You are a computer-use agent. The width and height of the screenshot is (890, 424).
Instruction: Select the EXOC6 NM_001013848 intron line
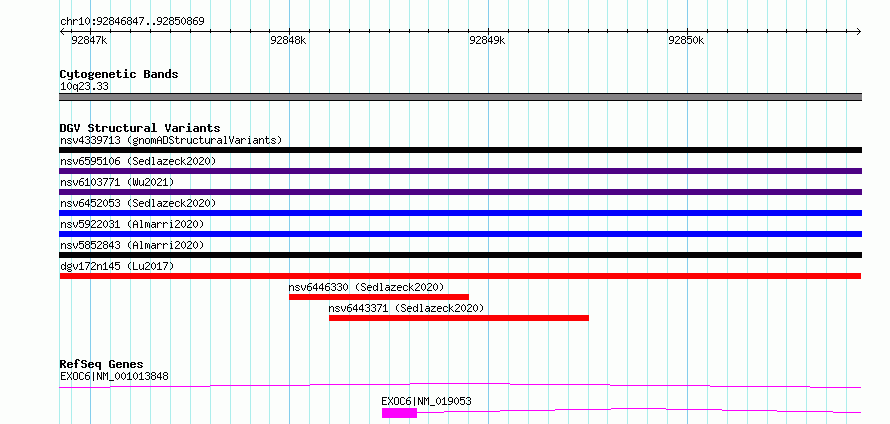[460, 385]
